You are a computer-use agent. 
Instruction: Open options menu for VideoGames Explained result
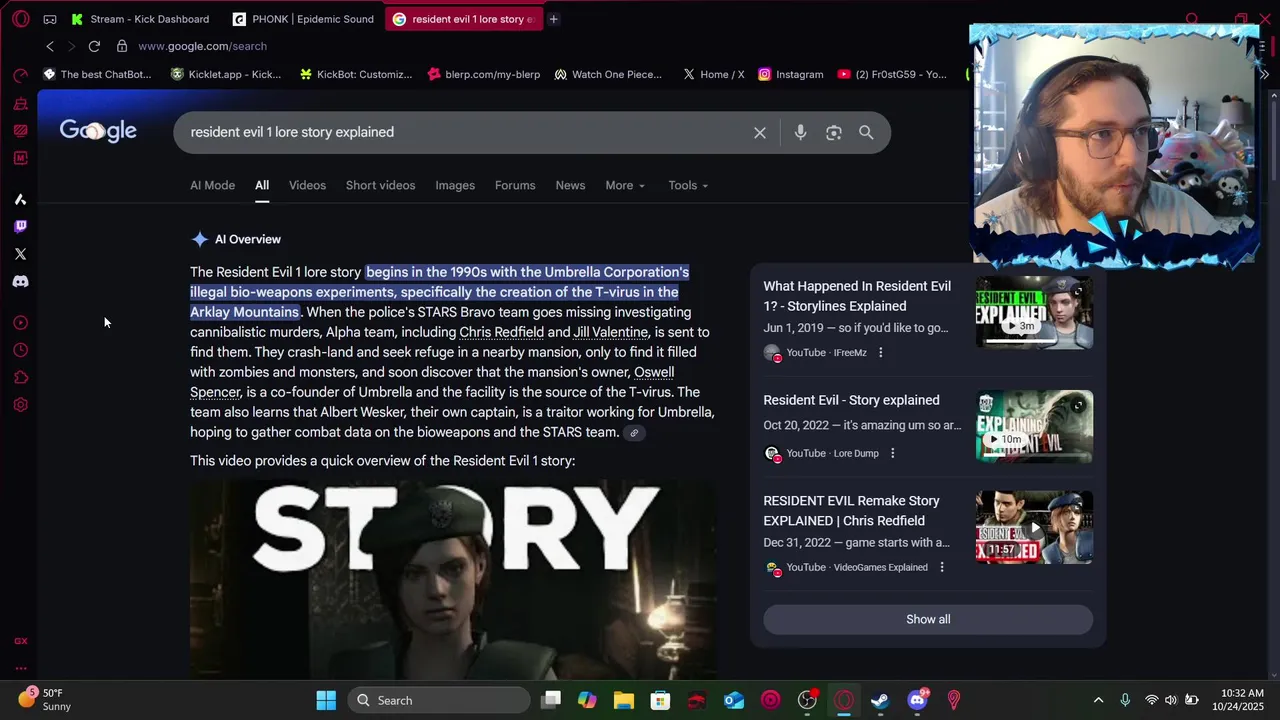(x=941, y=567)
